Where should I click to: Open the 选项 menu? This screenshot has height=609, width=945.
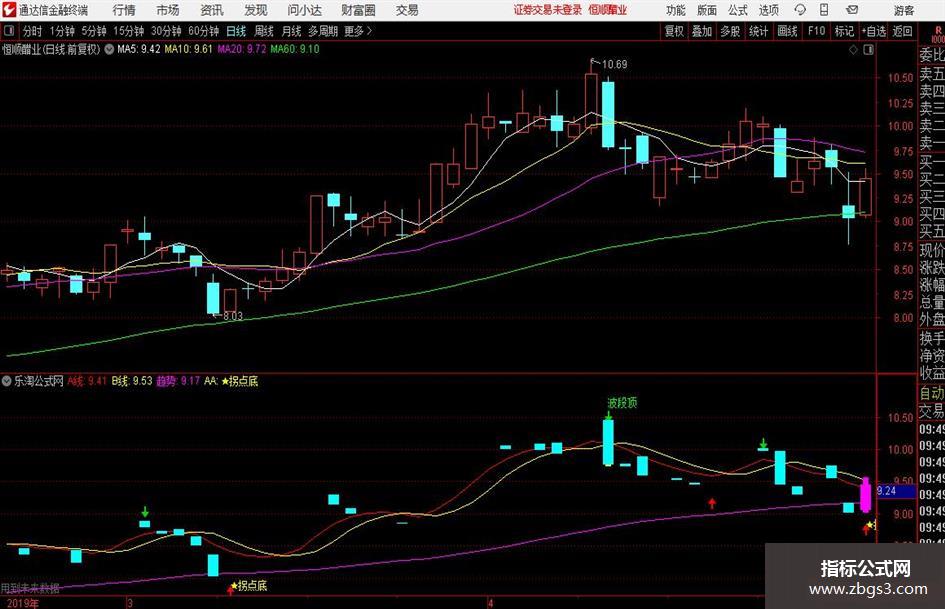[768, 10]
